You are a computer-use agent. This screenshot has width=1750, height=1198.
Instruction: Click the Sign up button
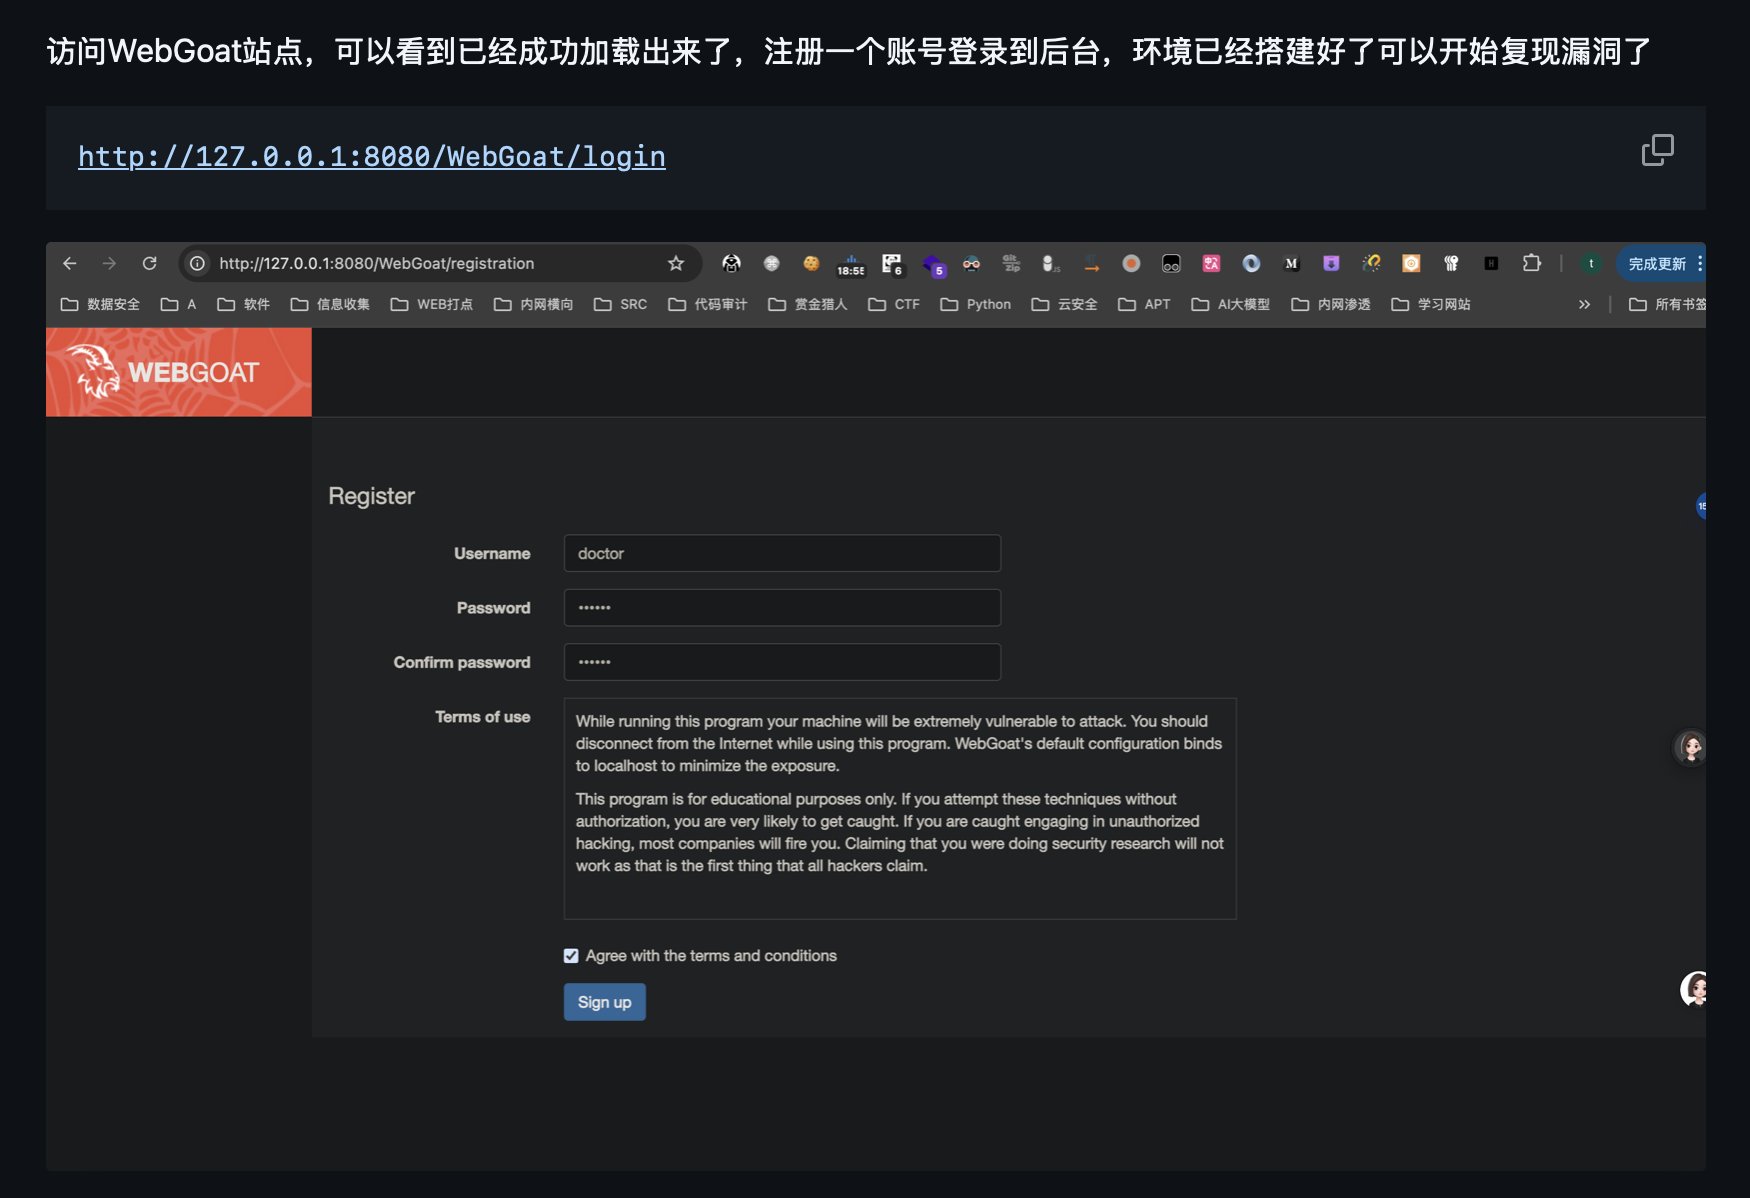604,1002
